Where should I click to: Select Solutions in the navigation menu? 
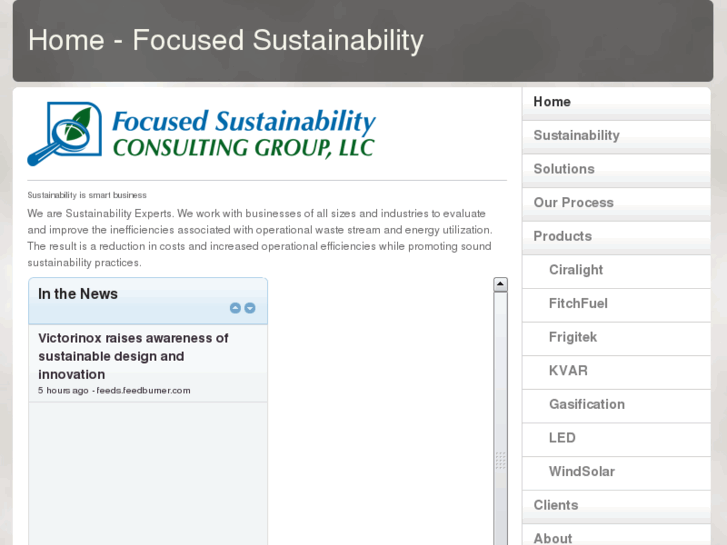(x=564, y=169)
